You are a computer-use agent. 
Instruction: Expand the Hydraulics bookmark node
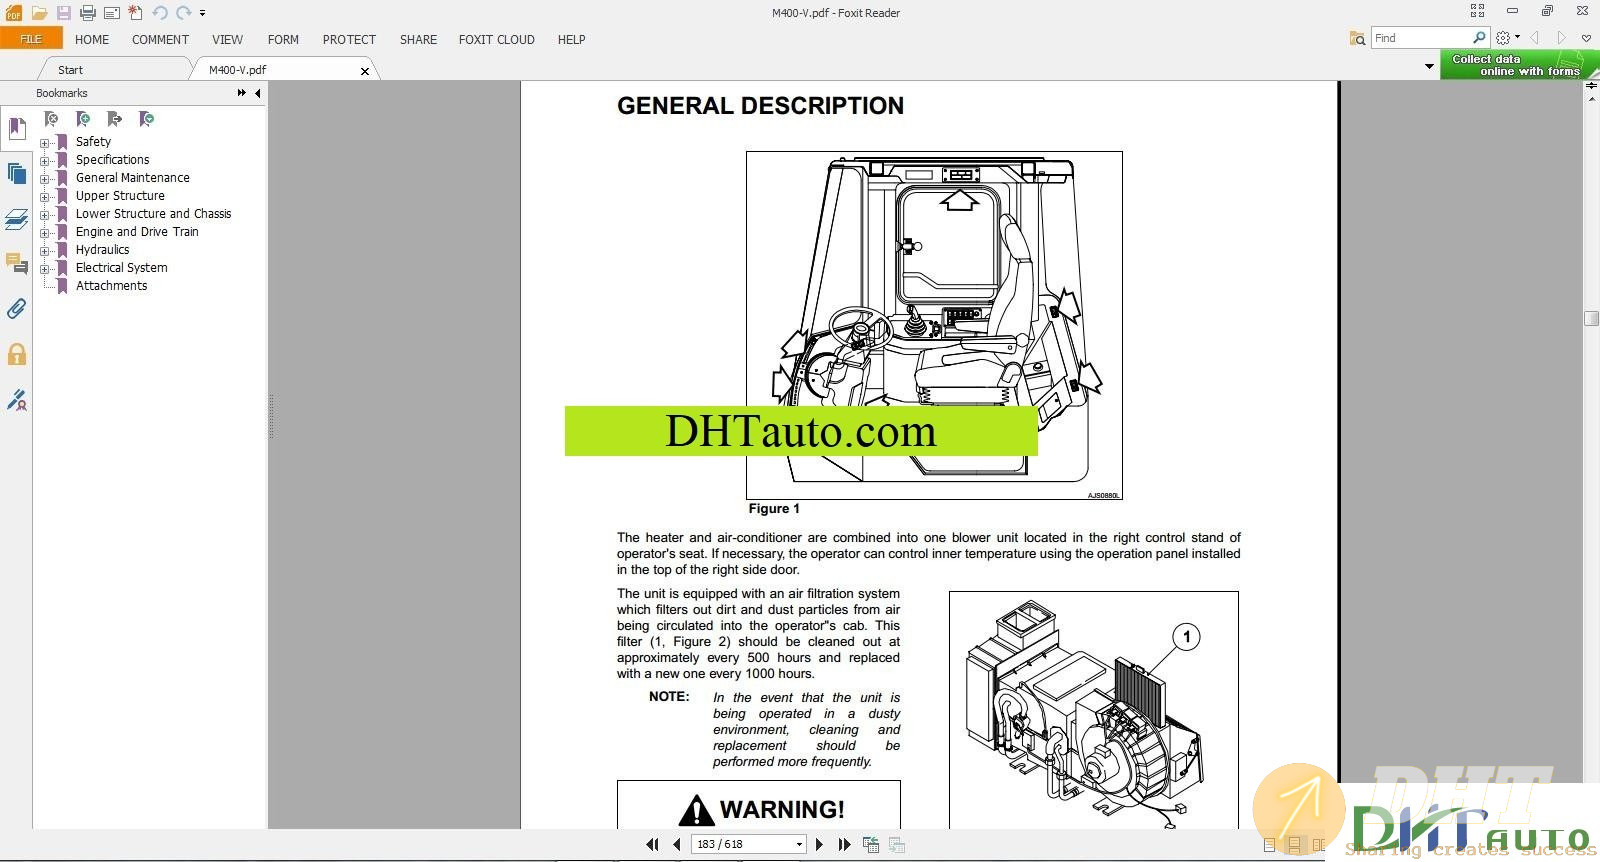[x=44, y=251]
